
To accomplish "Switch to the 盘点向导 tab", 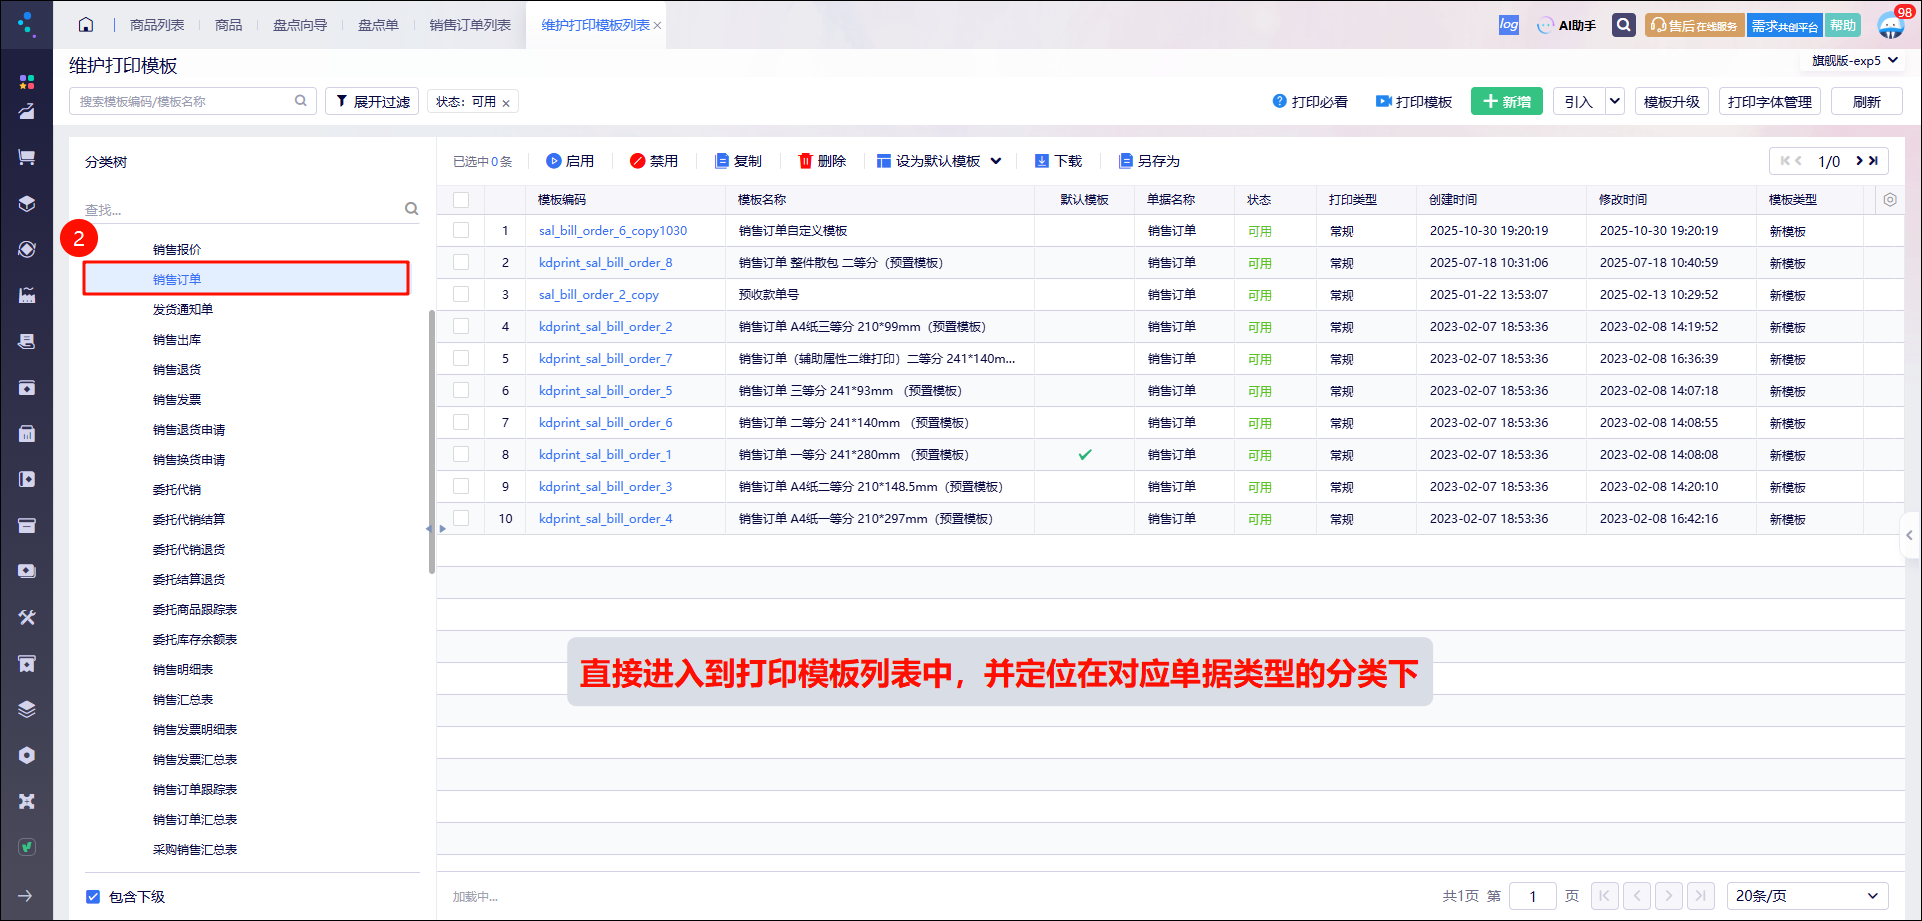I will [300, 25].
